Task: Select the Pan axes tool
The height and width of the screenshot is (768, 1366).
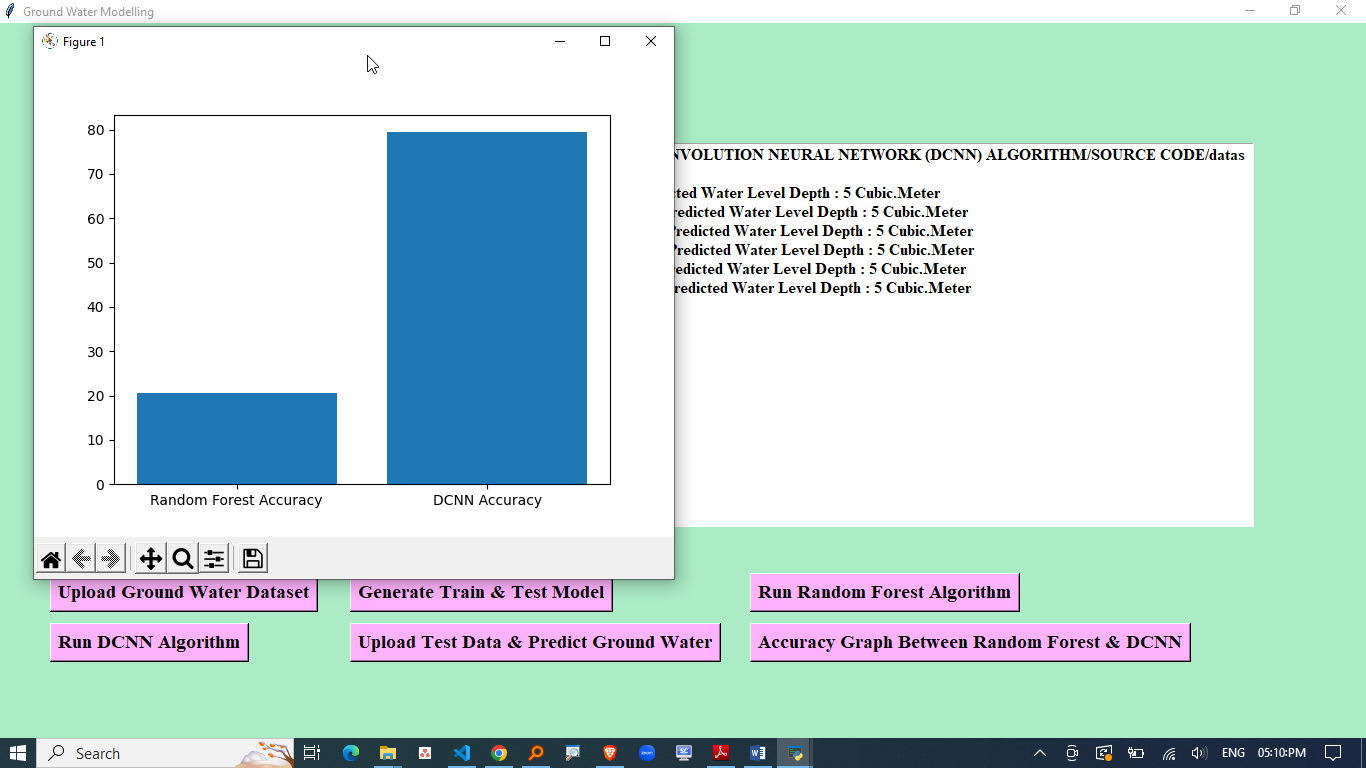Action: coord(150,559)
